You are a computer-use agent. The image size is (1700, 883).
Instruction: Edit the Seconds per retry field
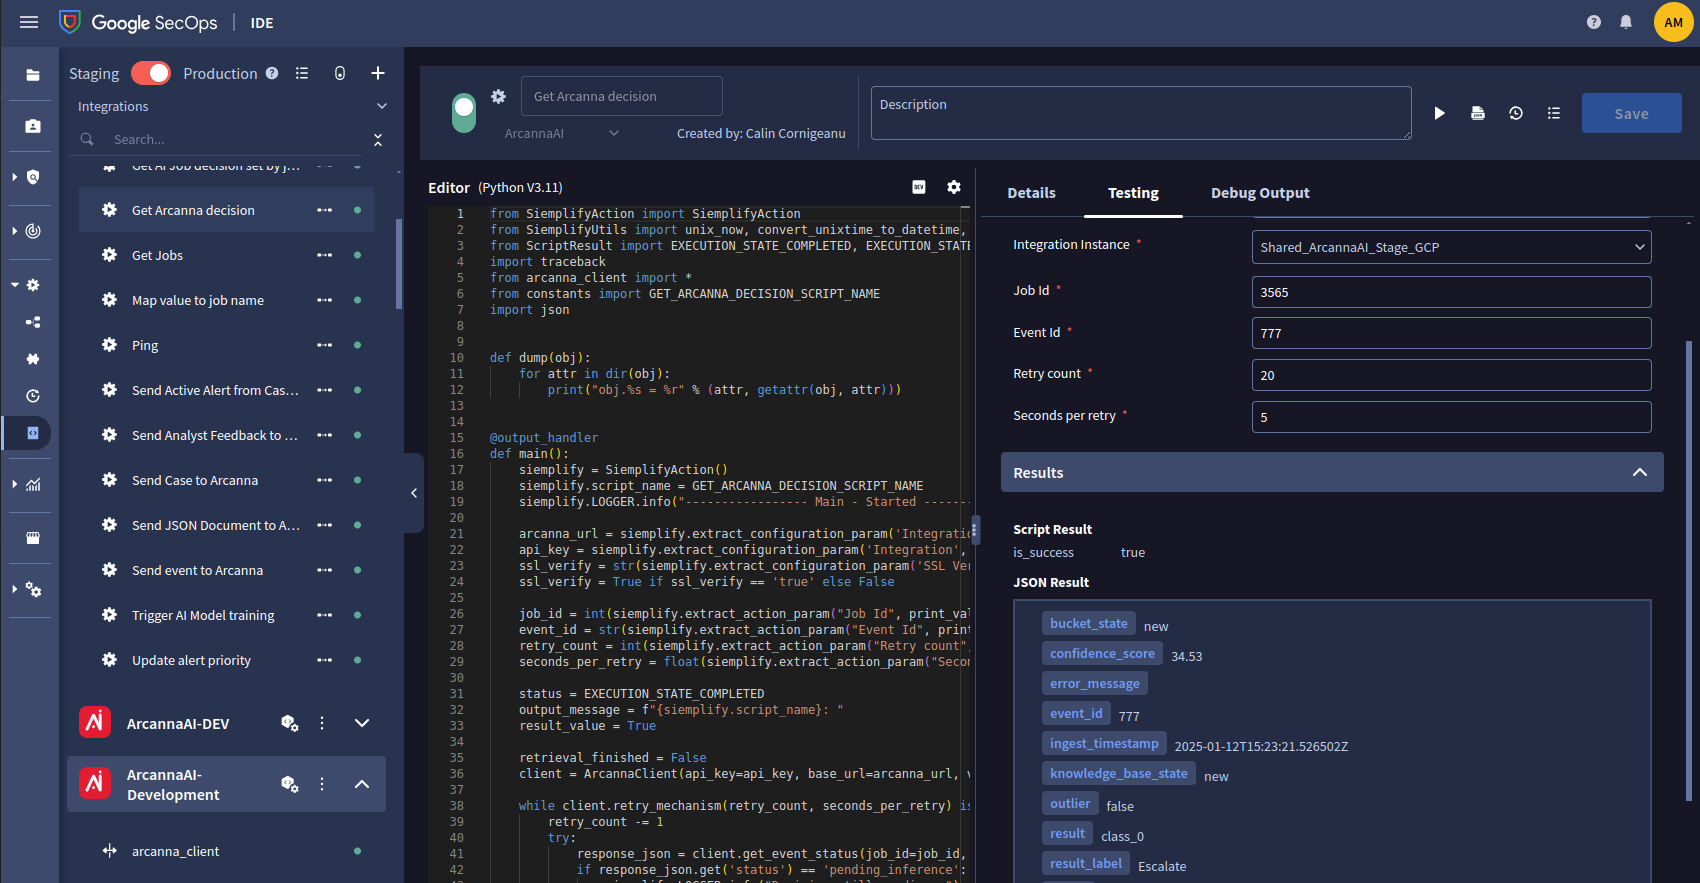click(1451, 417)
